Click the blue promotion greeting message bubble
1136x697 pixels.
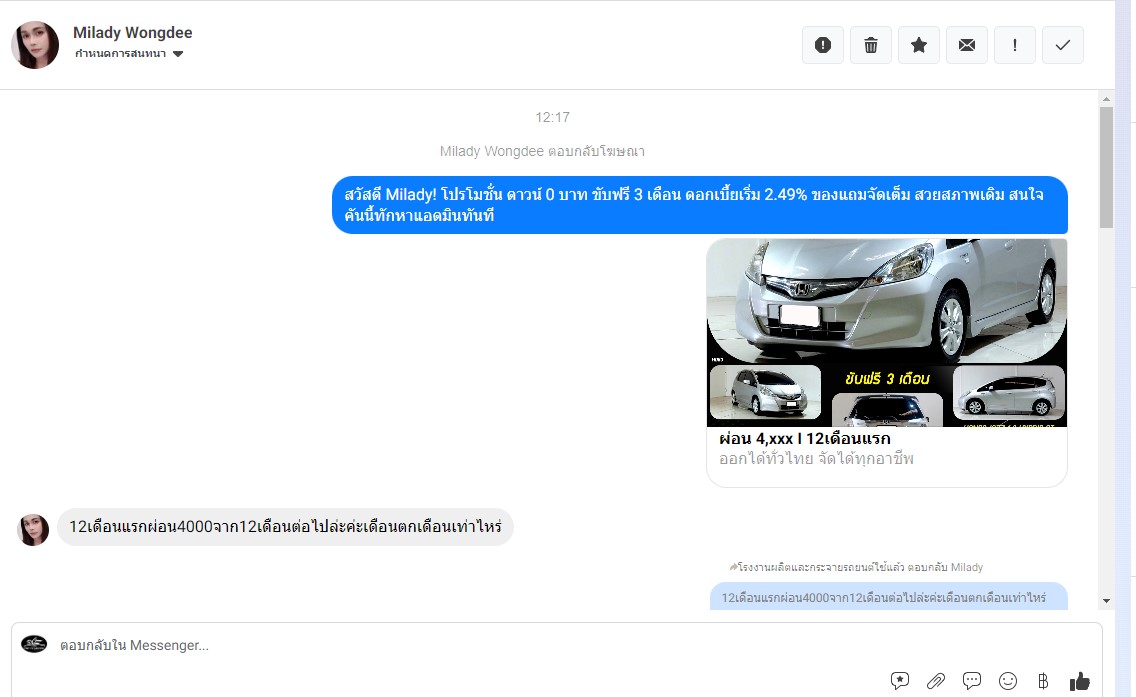pos(700,205)
